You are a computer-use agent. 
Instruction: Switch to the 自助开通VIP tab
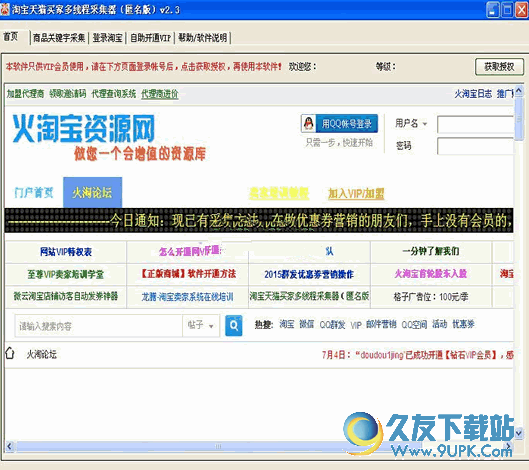point(150,38)
